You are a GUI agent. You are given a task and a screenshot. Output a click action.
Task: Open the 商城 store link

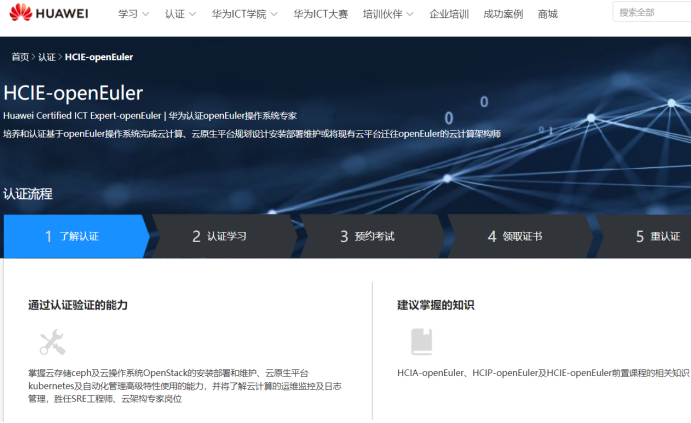click(x=548, y=14)
